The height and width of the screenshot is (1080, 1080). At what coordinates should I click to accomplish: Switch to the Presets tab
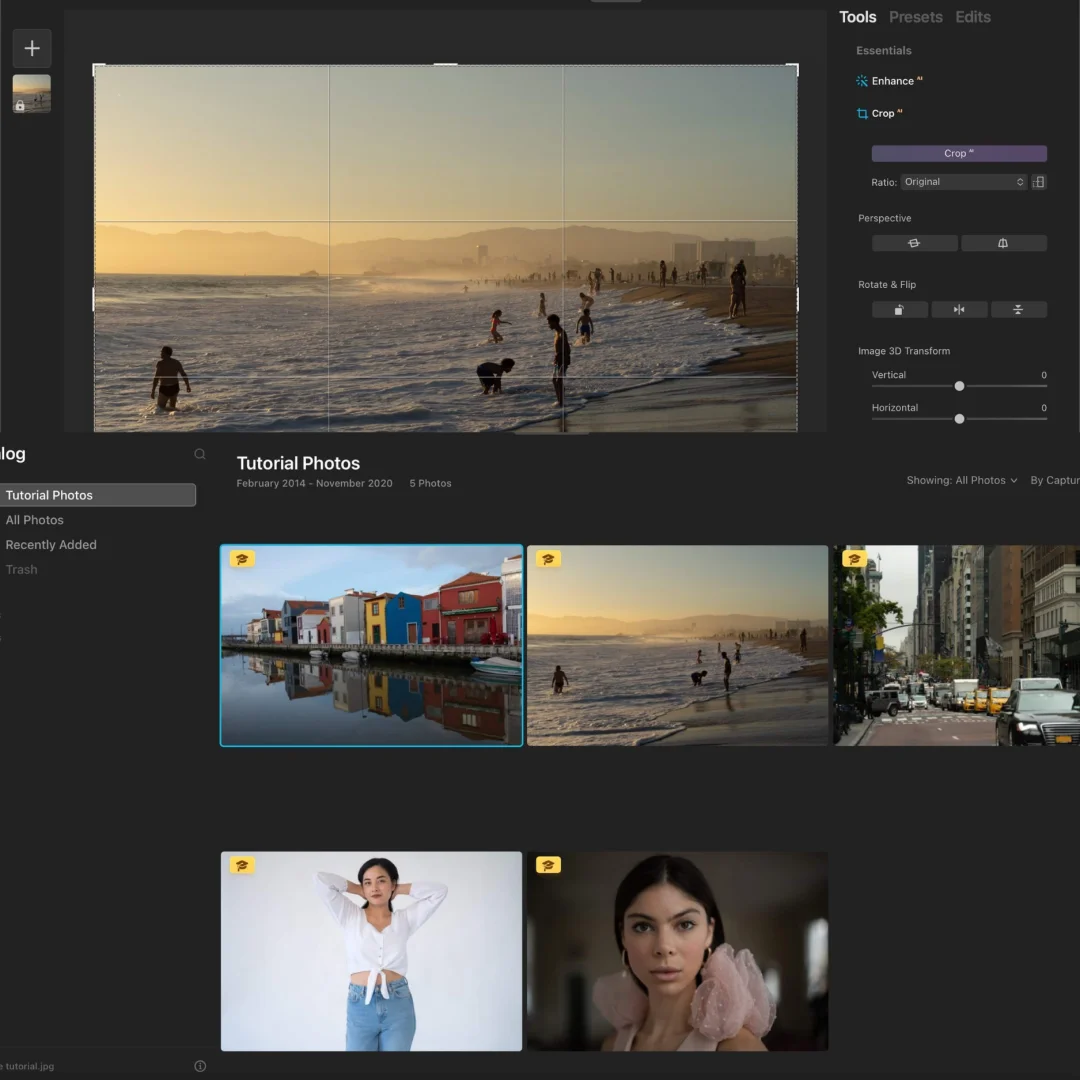915,17
